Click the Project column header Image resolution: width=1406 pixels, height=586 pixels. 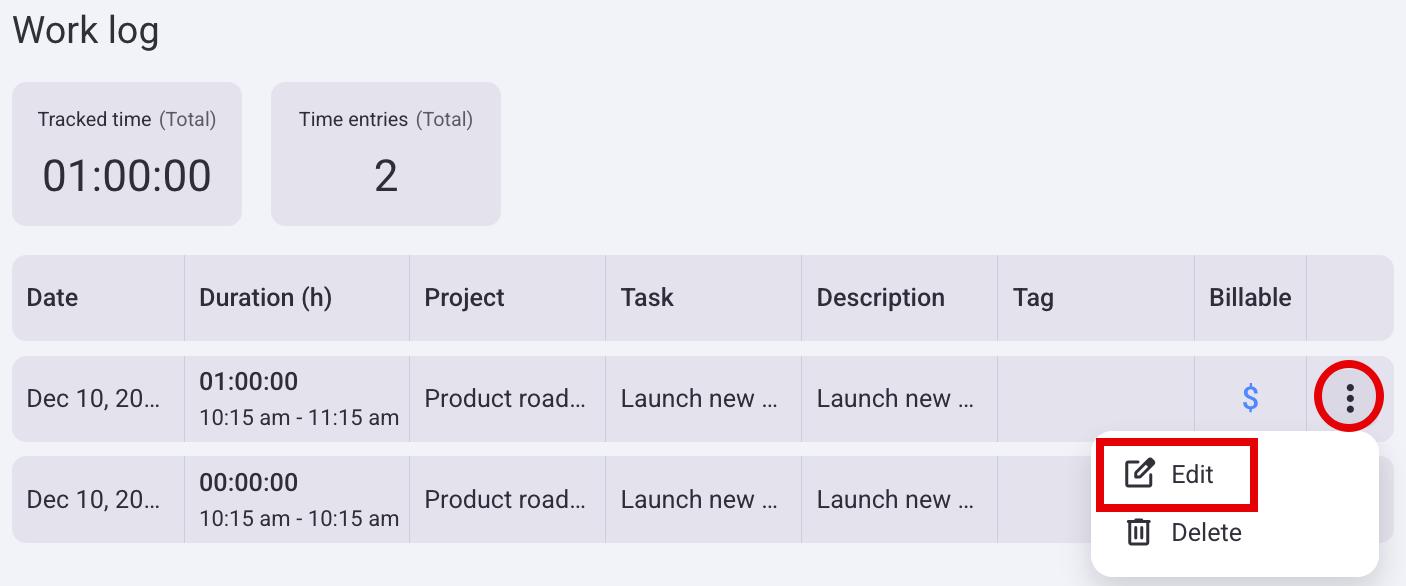pos(464,298)
